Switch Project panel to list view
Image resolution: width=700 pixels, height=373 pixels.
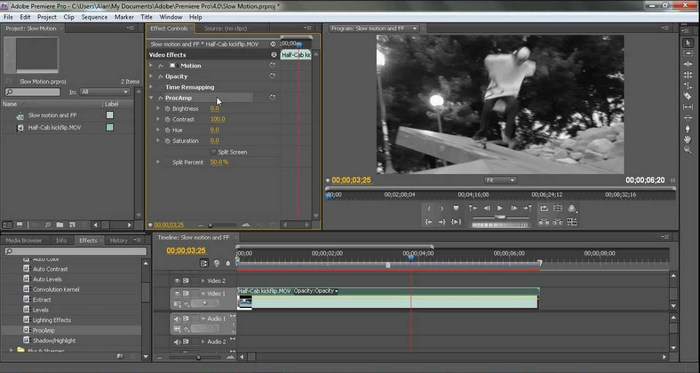point(8,225)
